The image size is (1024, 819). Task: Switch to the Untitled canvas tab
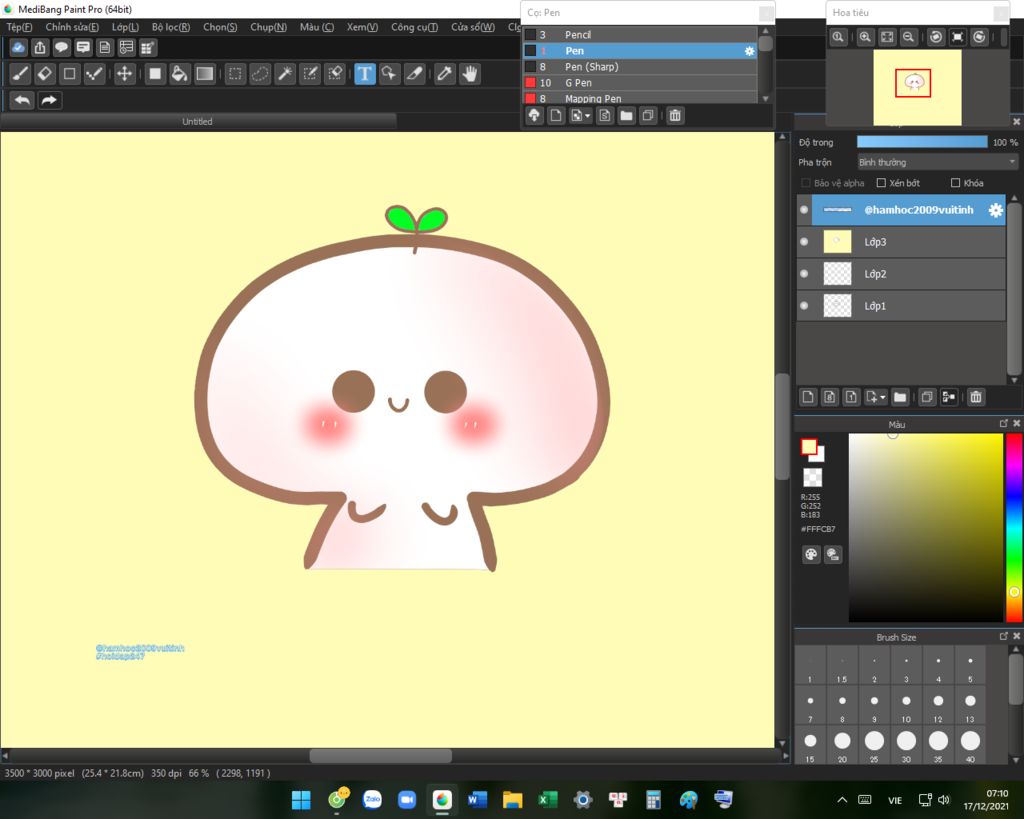pyautogui.click(x=197, y=121)
